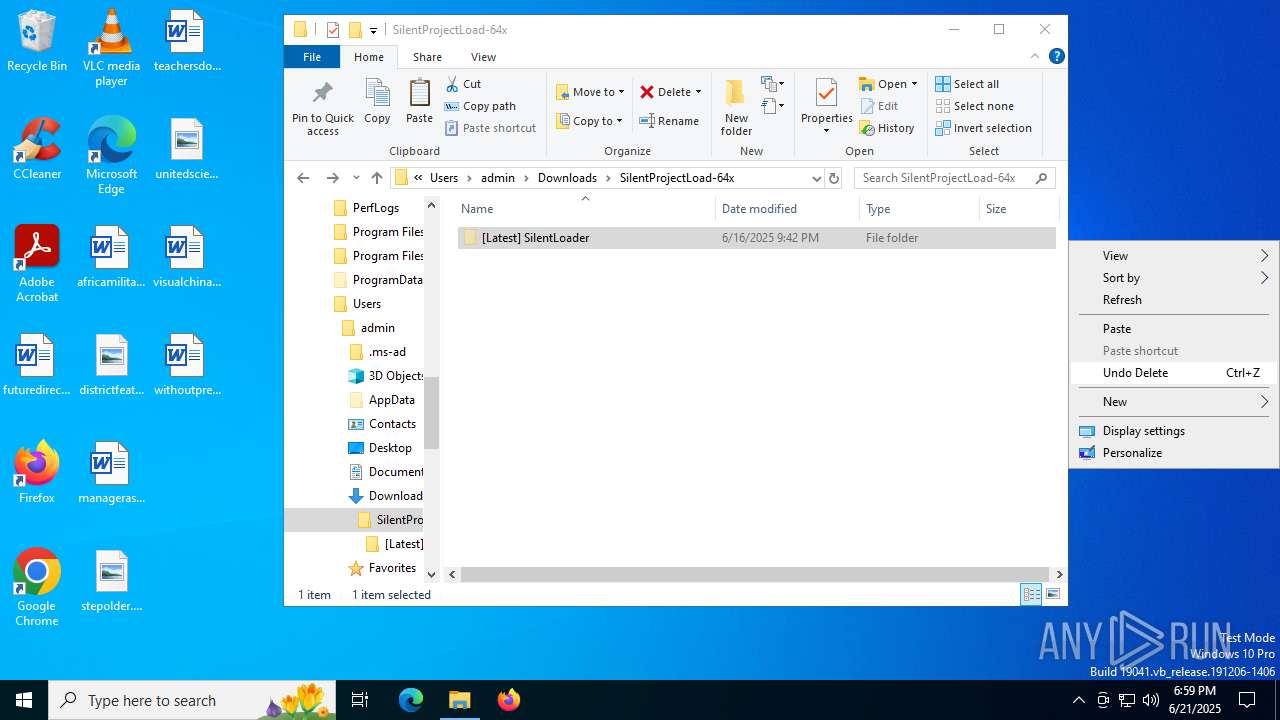Image resolution: width=1280 pixels, height=720 pixels.
Task: Refresh the address bar location
Action: click(x=834, y=178)
